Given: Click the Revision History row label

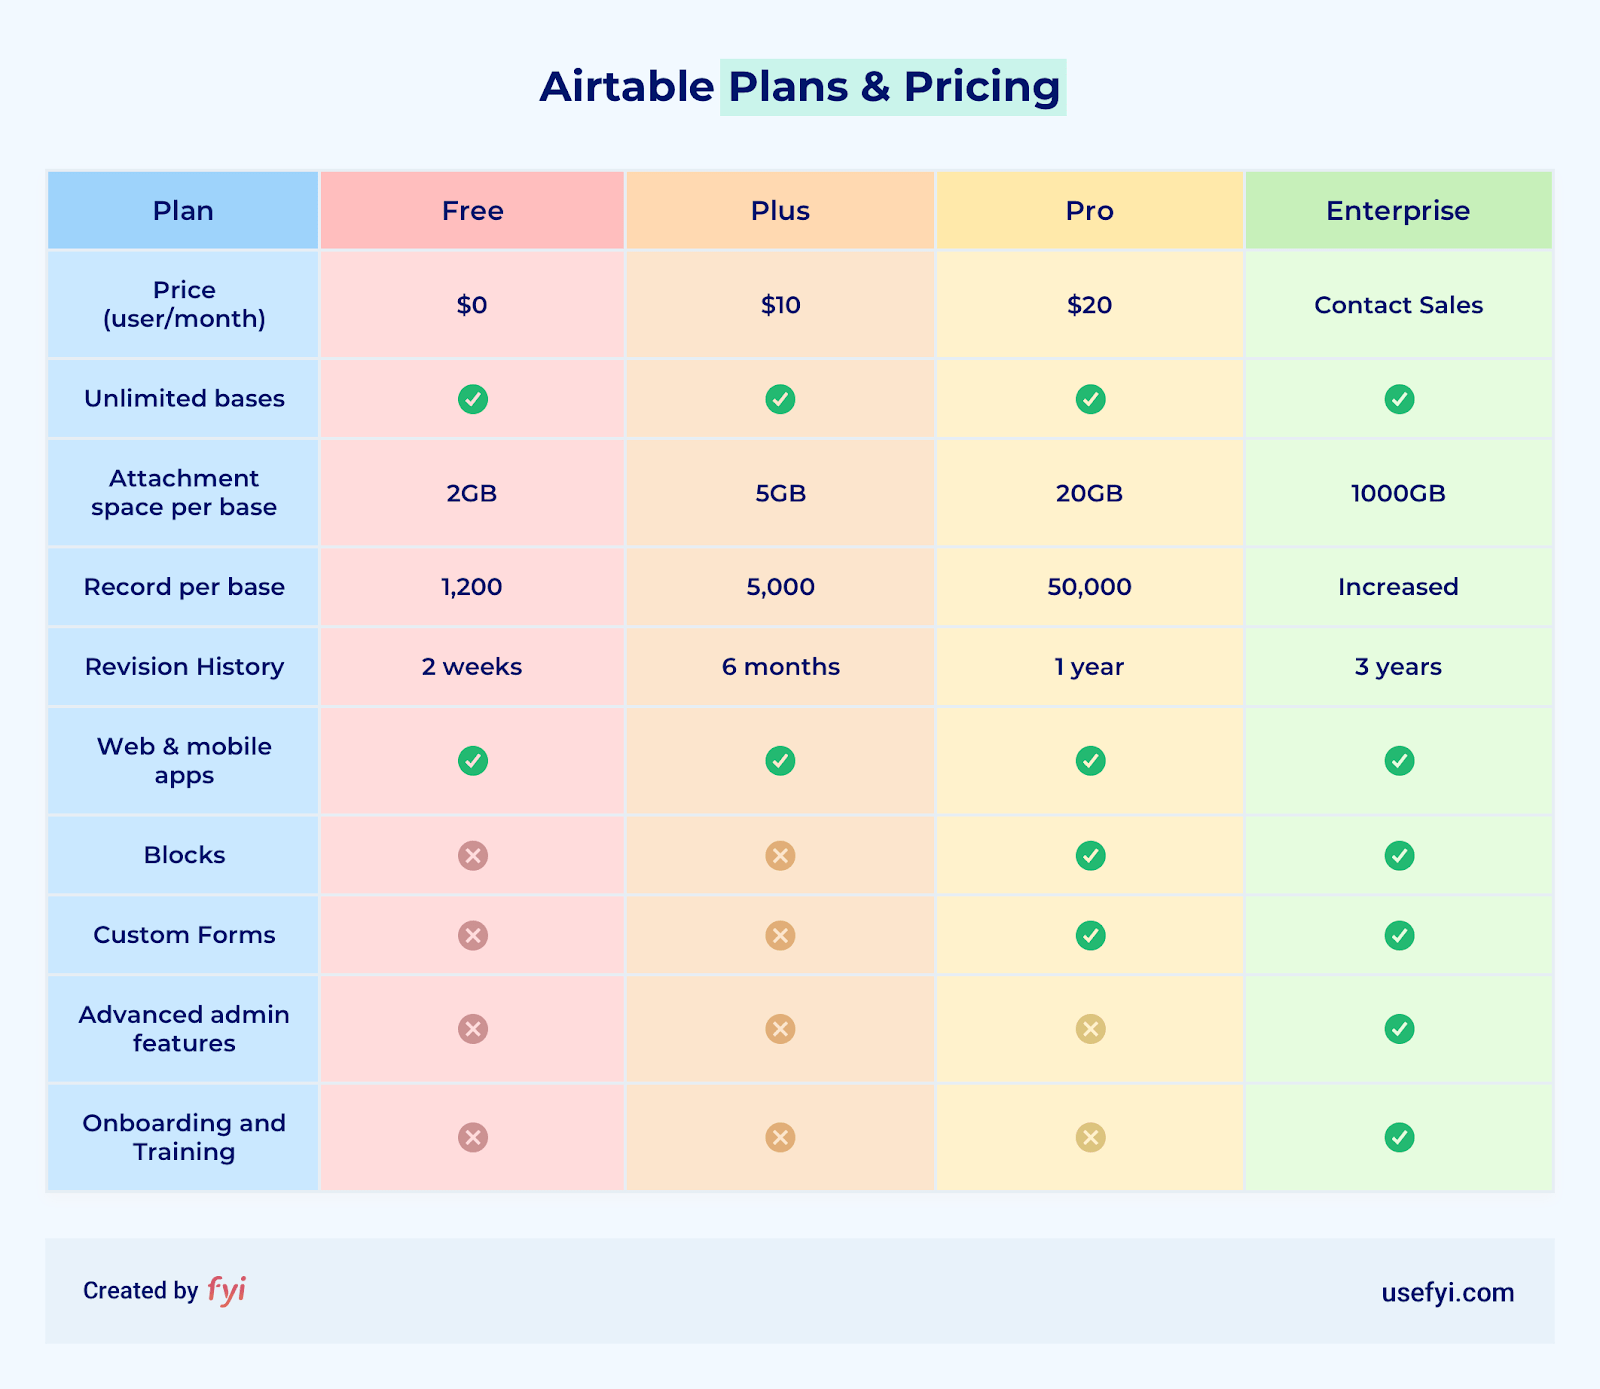Looking at the screenshot, I should (184, 667).
